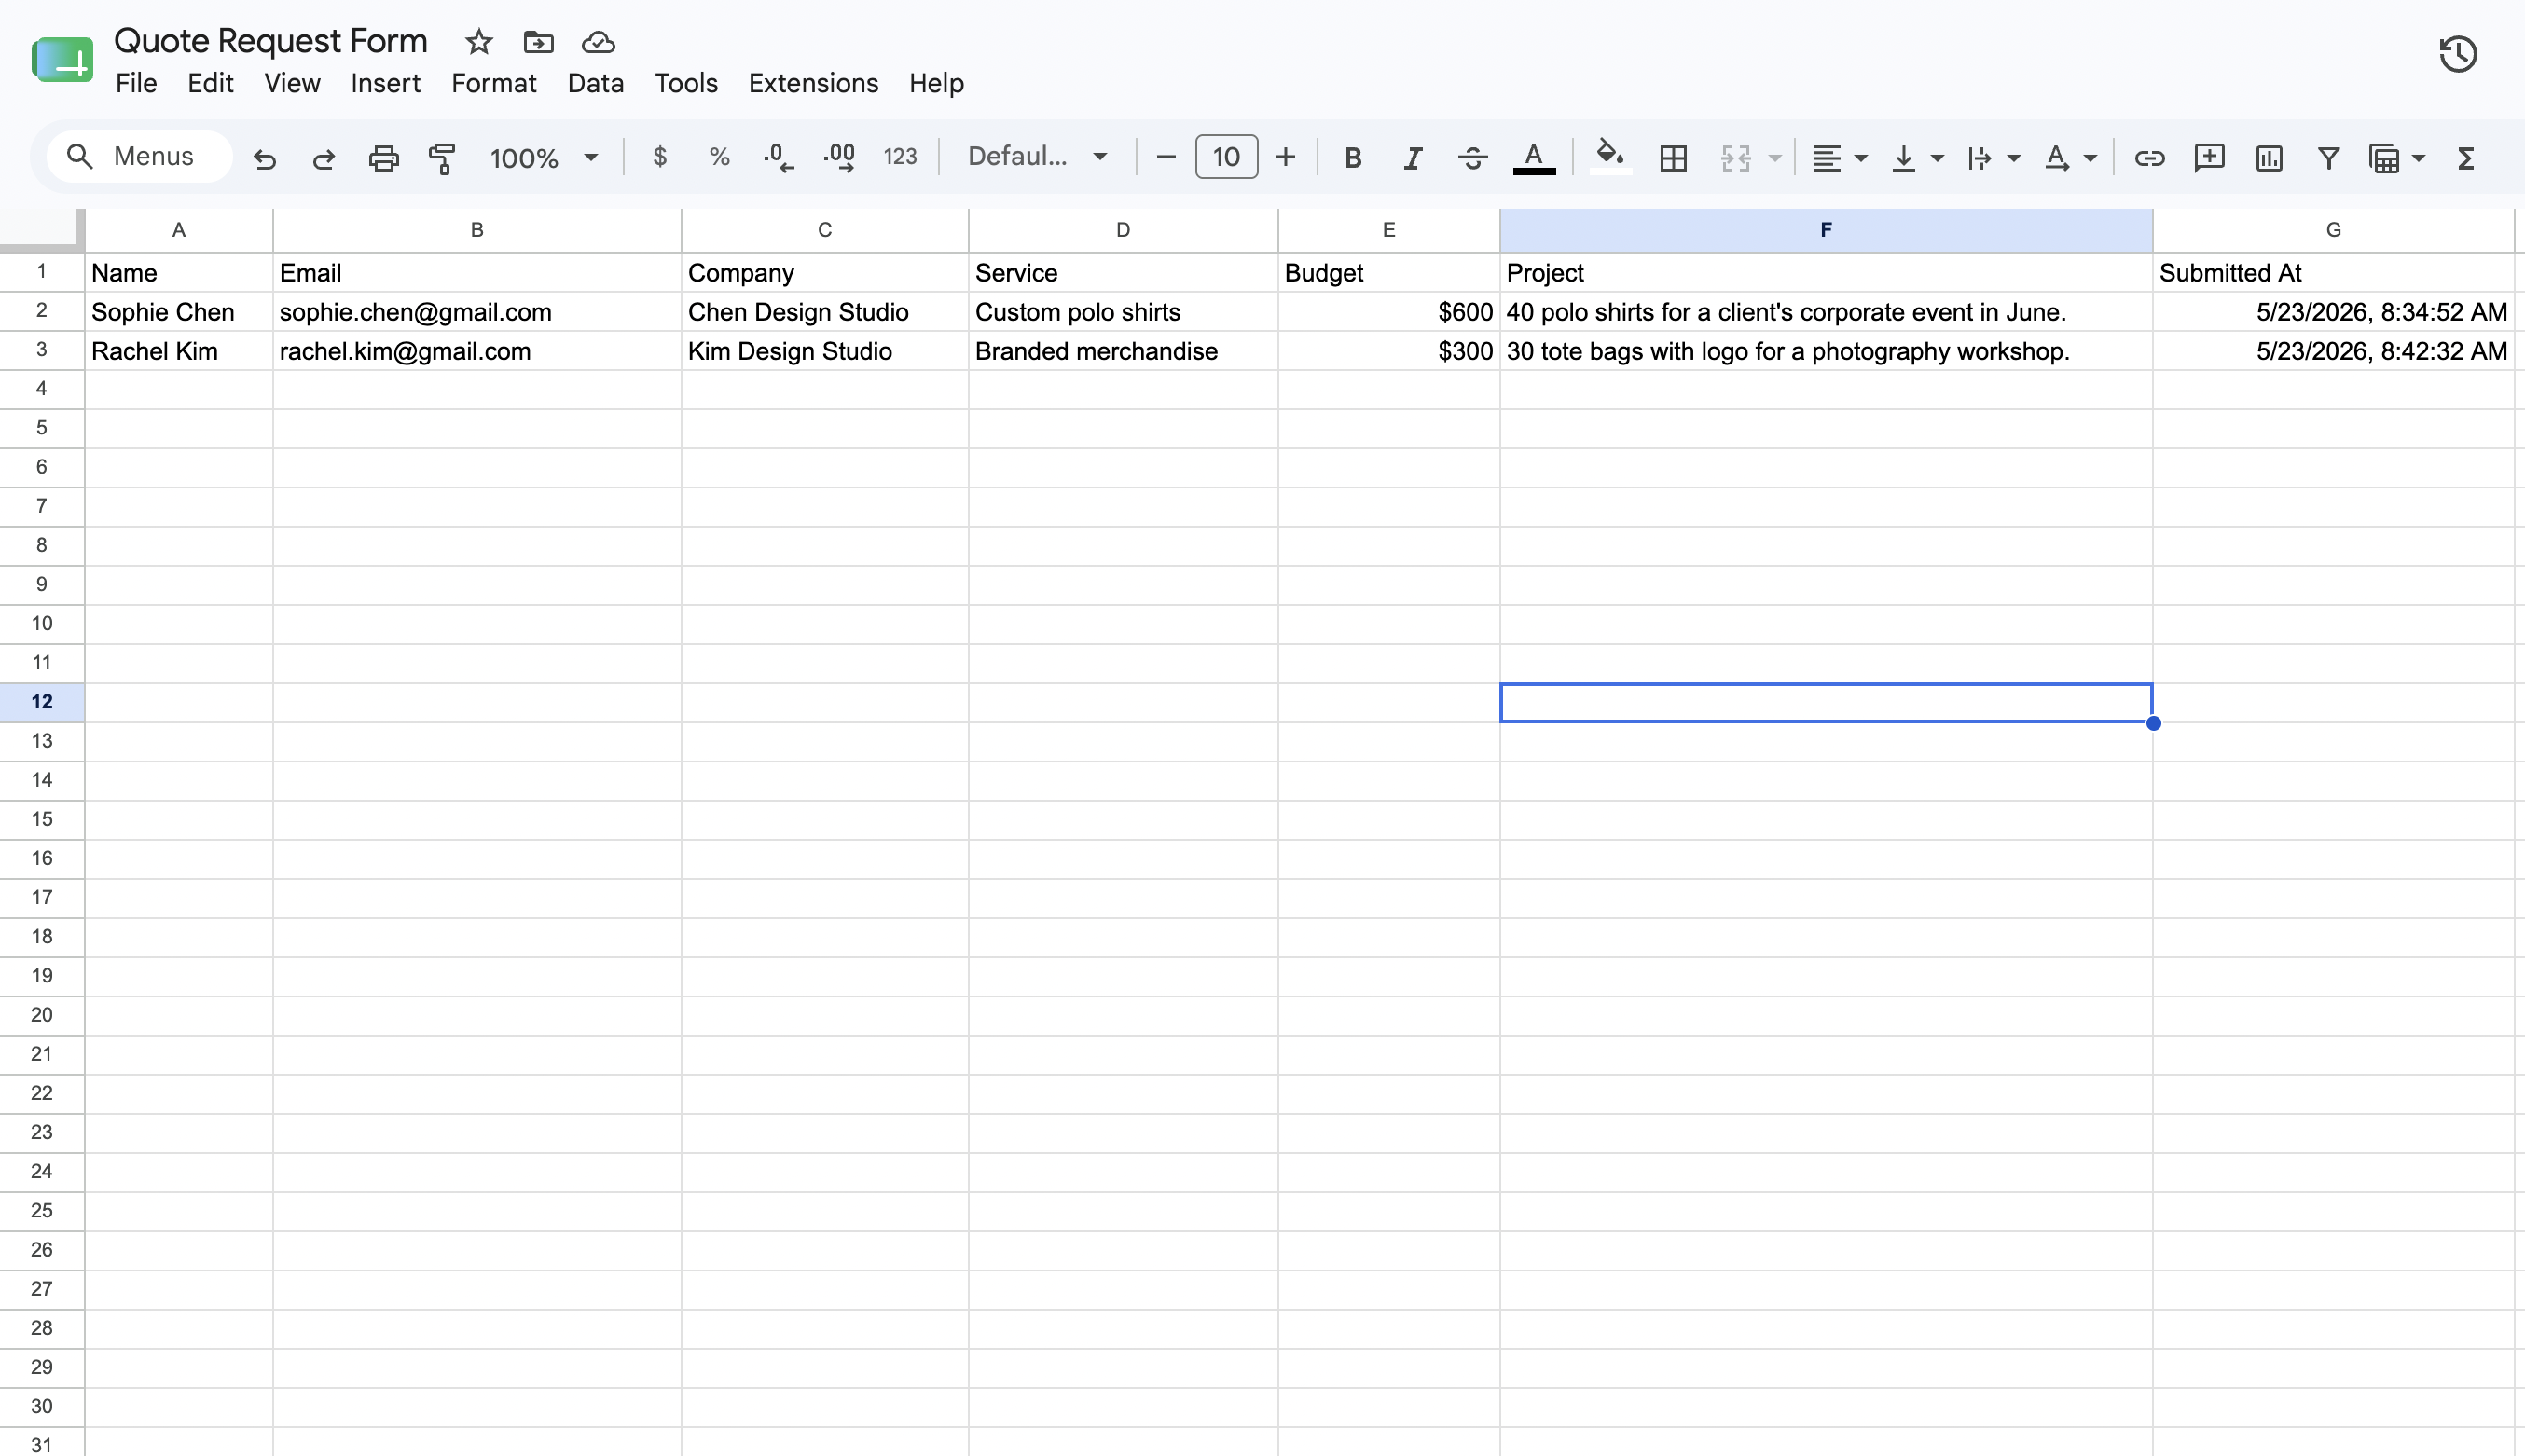
Task: Click the Quote Request Form title
Action: (271, 41)
